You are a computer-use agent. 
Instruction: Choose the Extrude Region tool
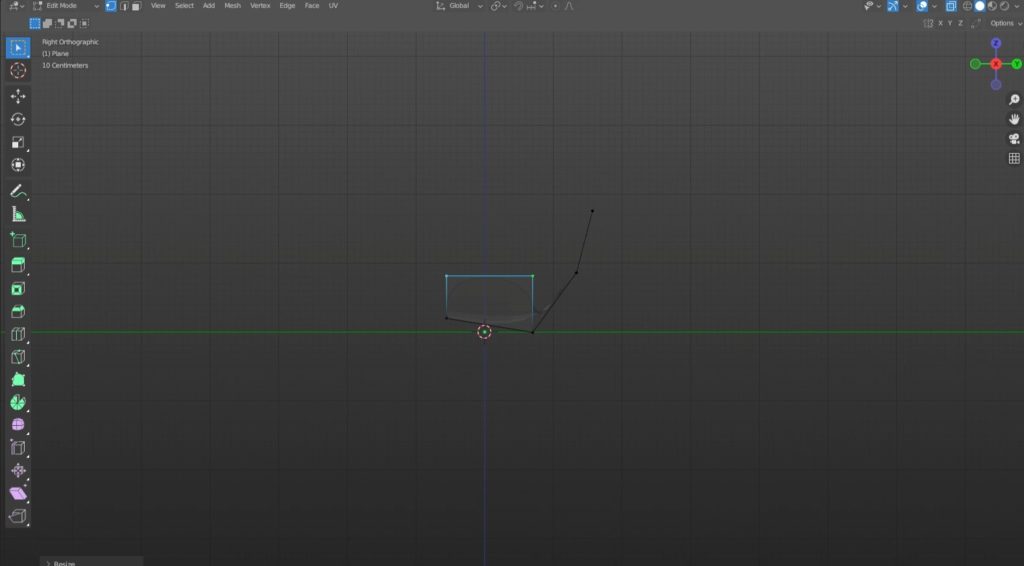tap(18, 265)
